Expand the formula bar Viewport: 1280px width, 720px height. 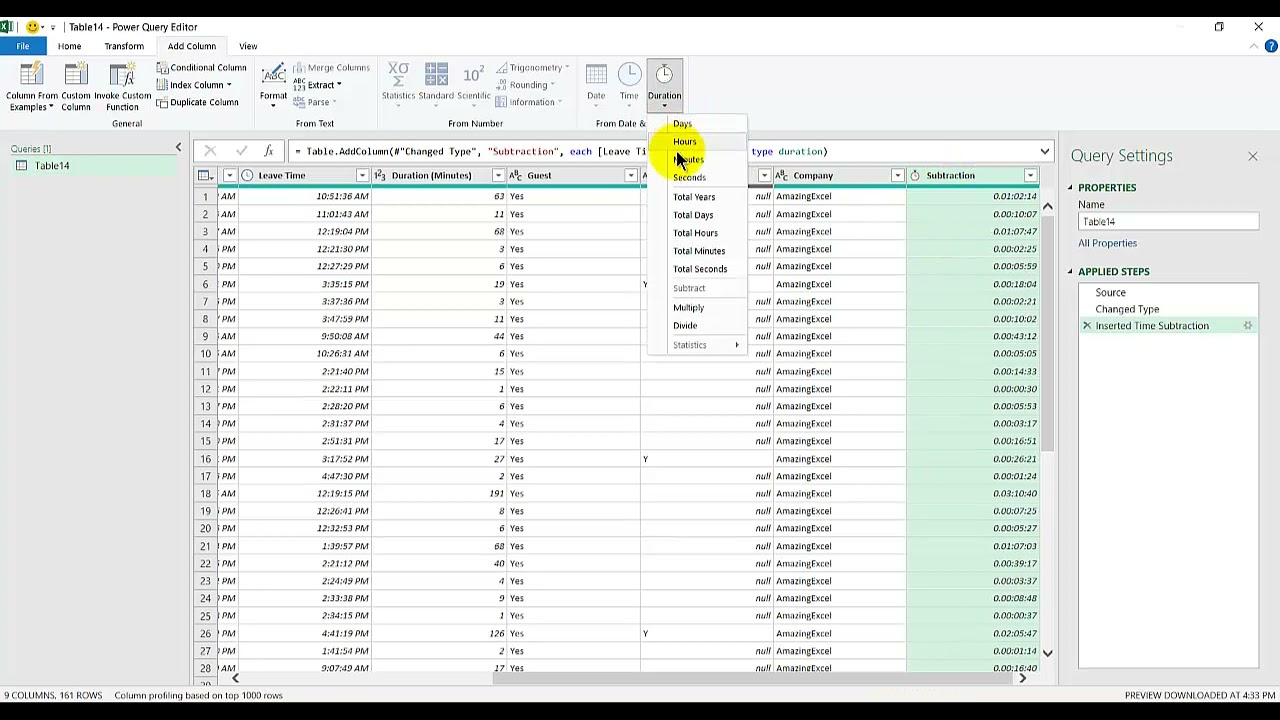(1044, 152)
